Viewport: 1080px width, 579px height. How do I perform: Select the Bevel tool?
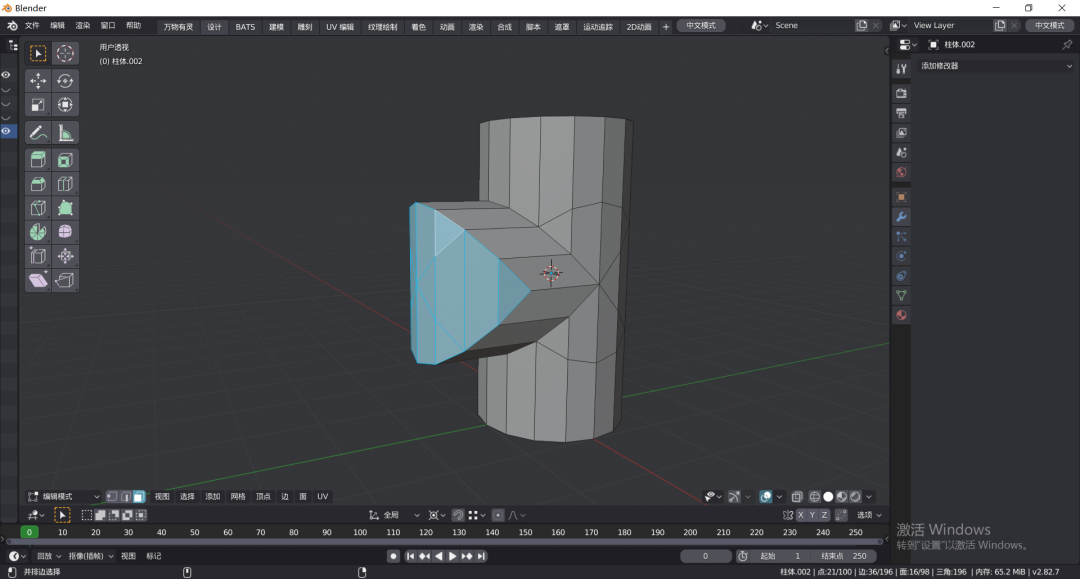(38, 184)
